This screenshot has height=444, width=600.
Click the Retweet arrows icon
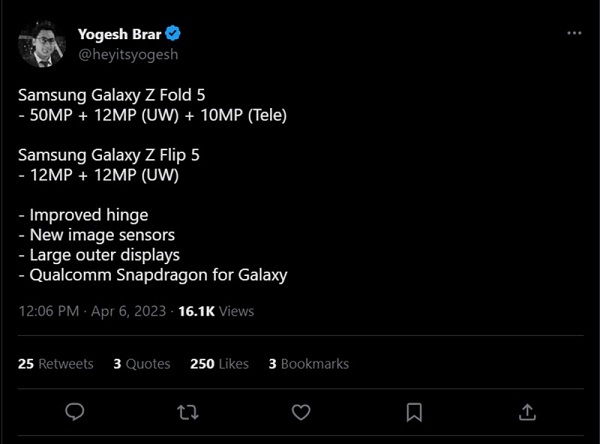click(187, 412)
